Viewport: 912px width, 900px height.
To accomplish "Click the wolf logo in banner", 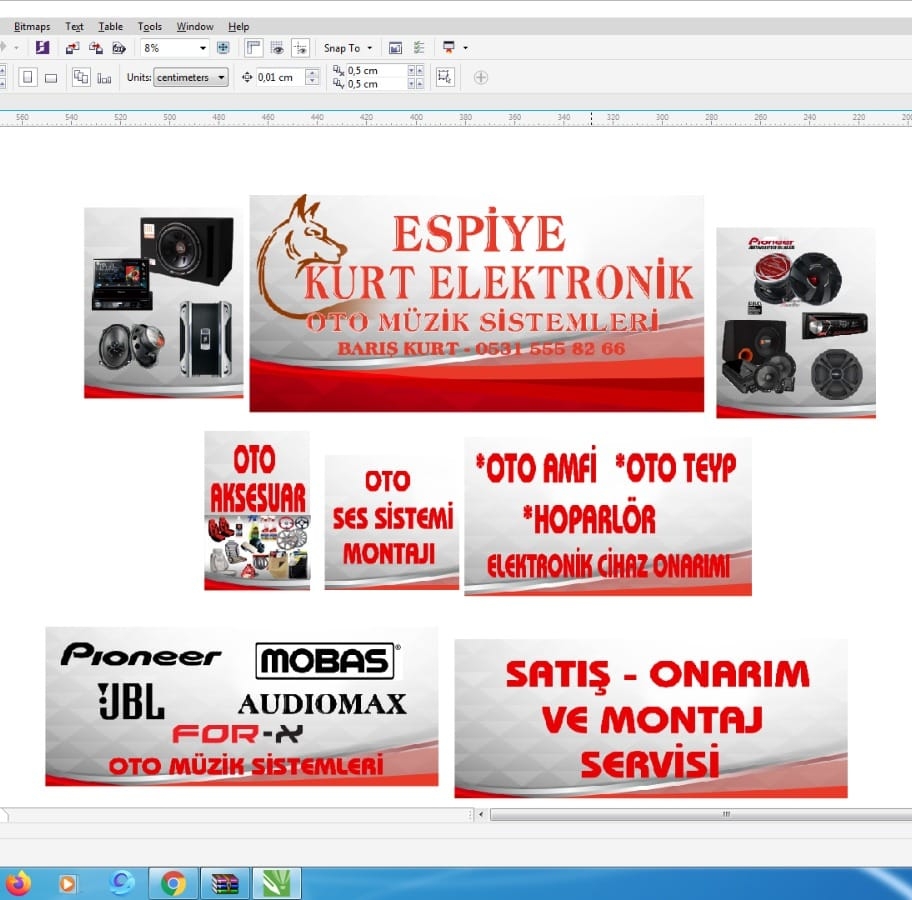I will (300, 256).
